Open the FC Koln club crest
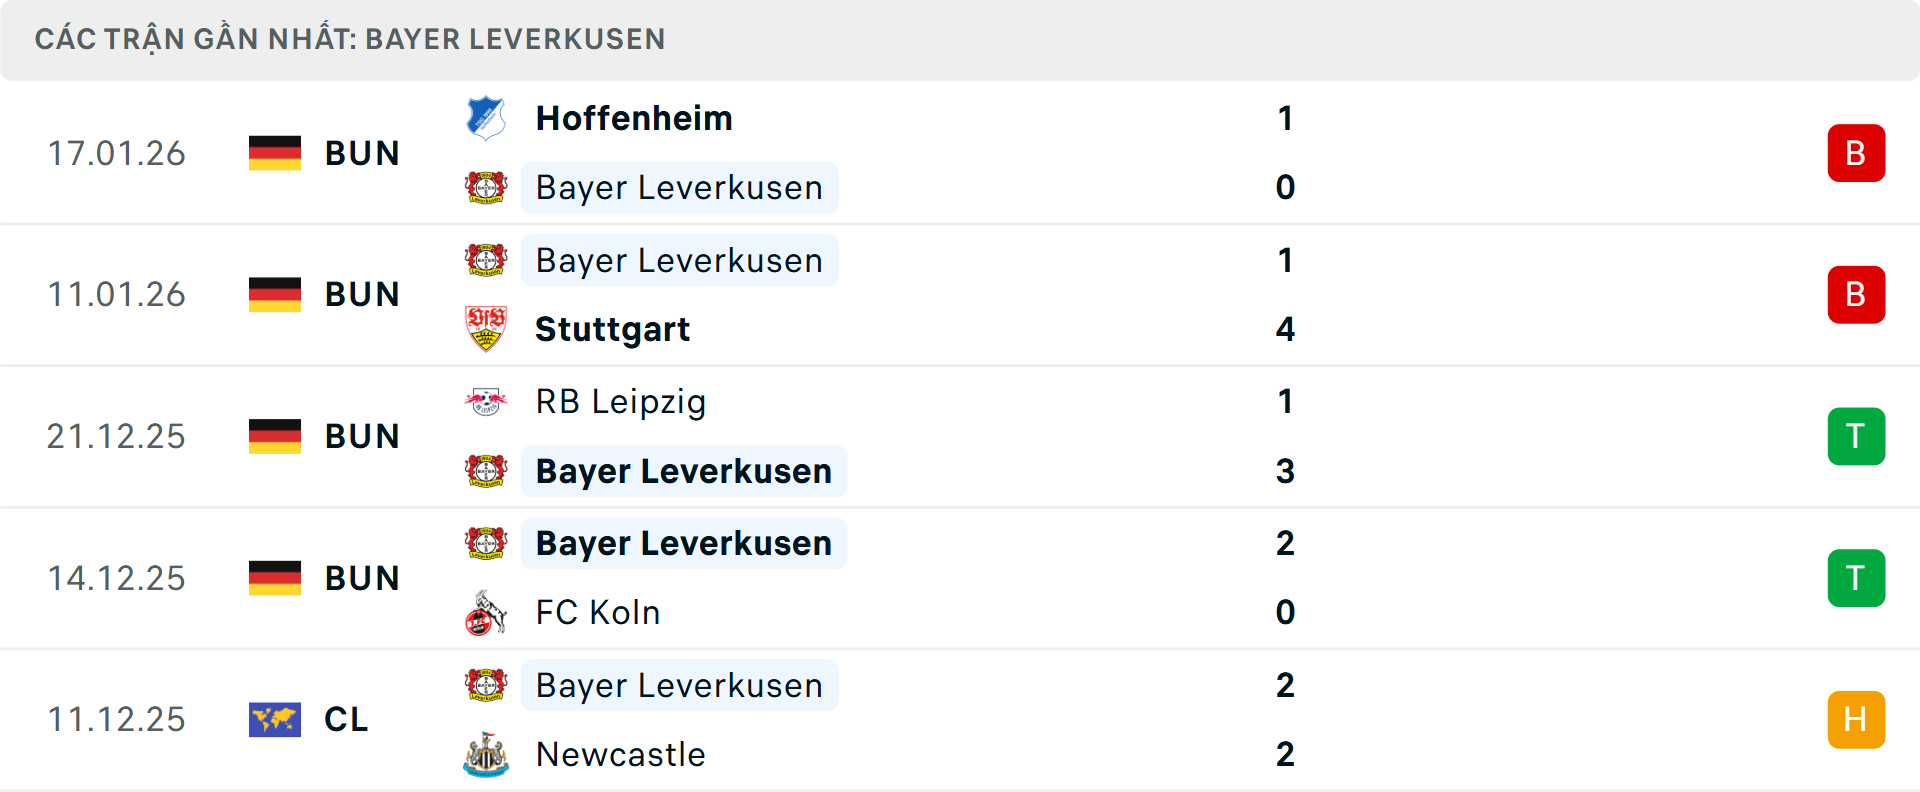The height and width of the screenshot is (792, 1920). (x=487, y=612)
